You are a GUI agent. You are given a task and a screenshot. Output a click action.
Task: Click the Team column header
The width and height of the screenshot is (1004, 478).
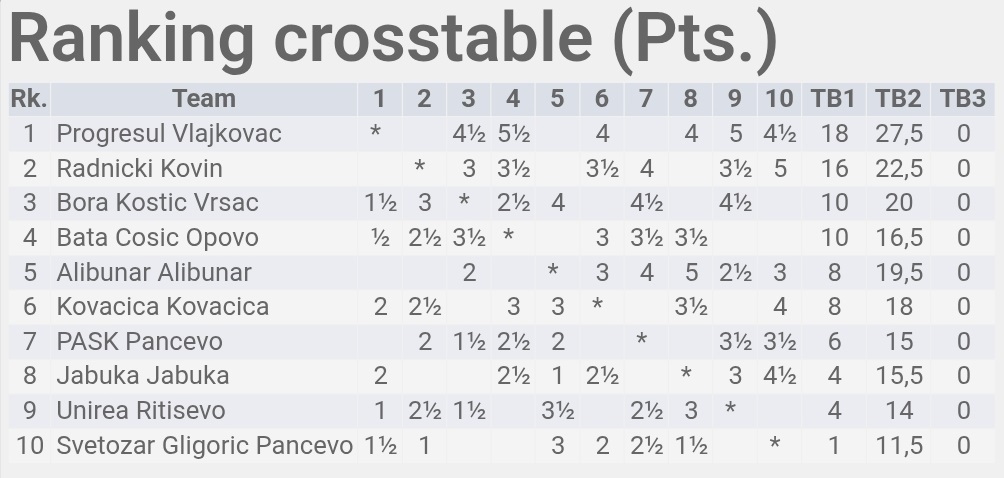pos(203,99)
